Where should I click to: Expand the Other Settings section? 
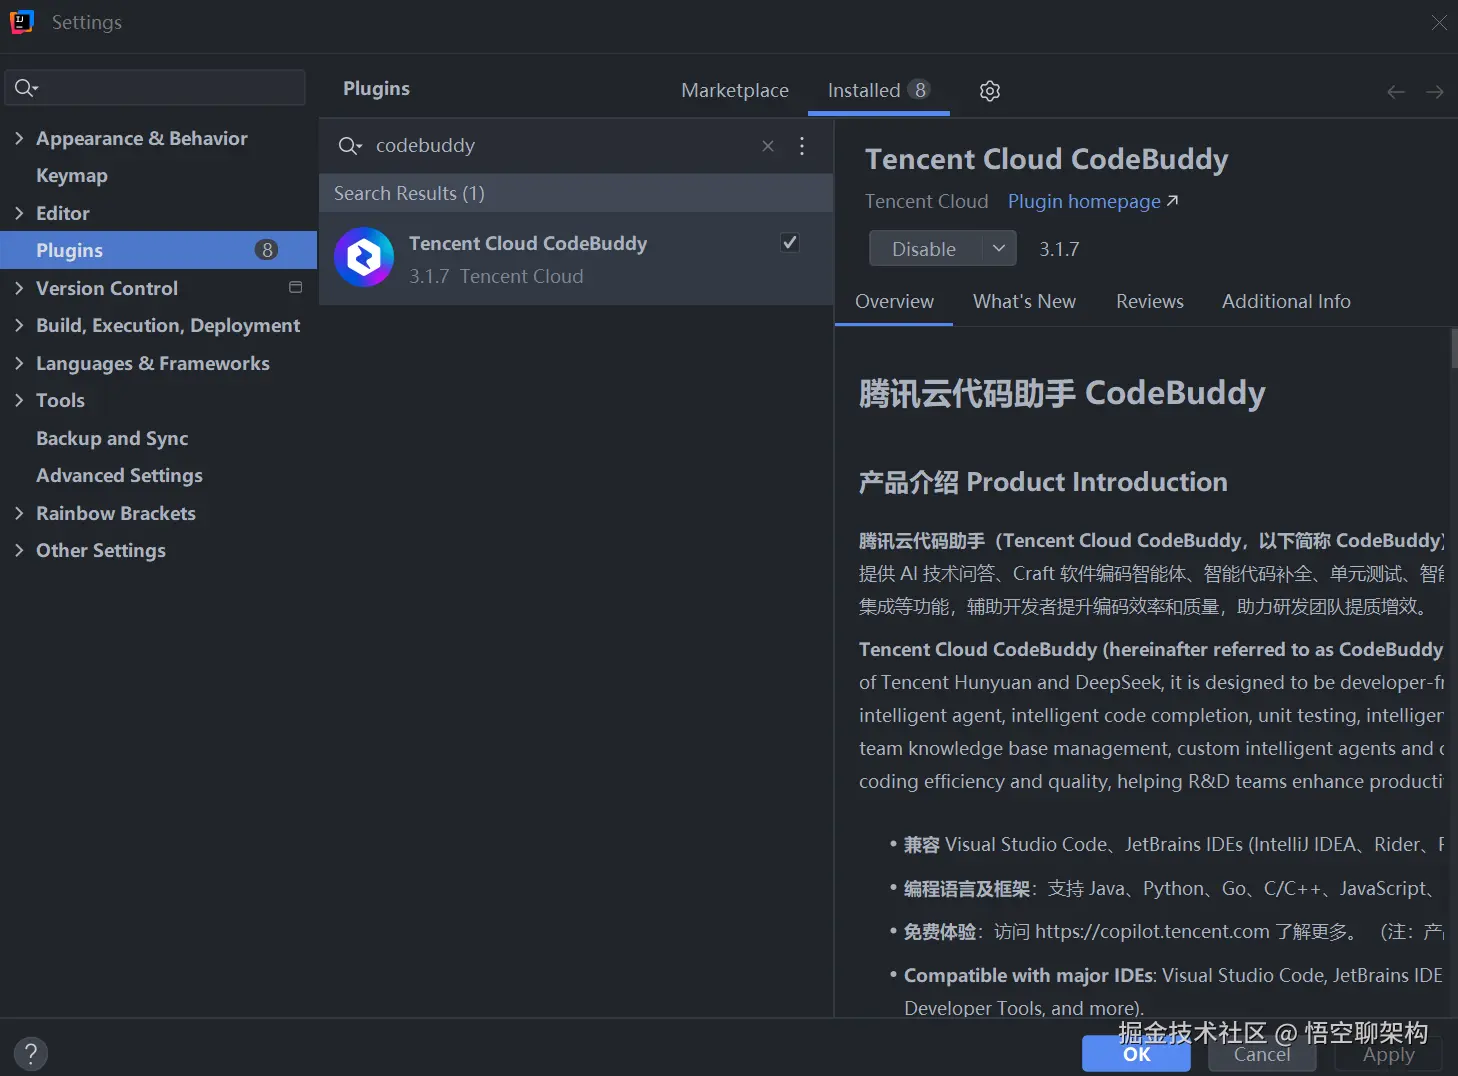pos(19,550)
